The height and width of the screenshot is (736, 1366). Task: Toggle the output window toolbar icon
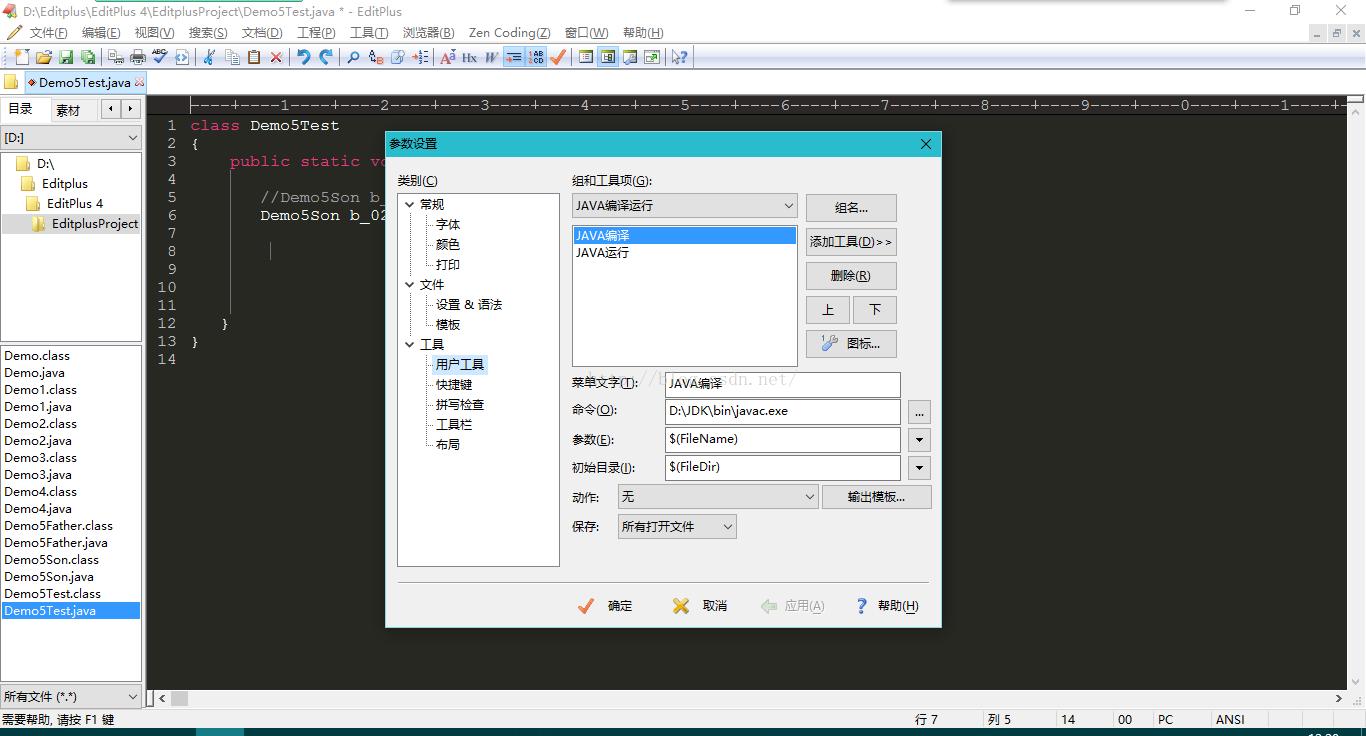(630, 57)
